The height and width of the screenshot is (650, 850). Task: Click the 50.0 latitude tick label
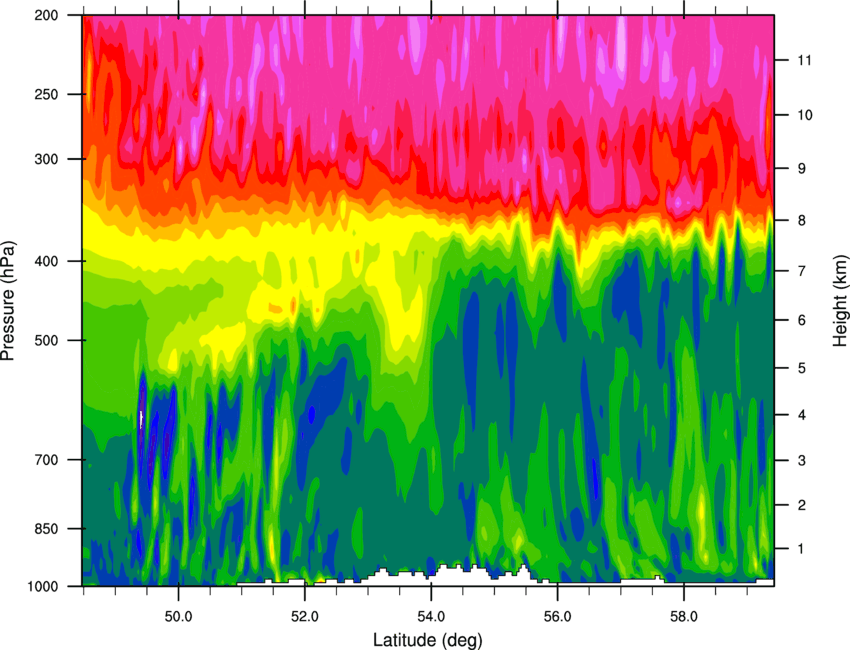pyautogui.click(x=178, y=617)
